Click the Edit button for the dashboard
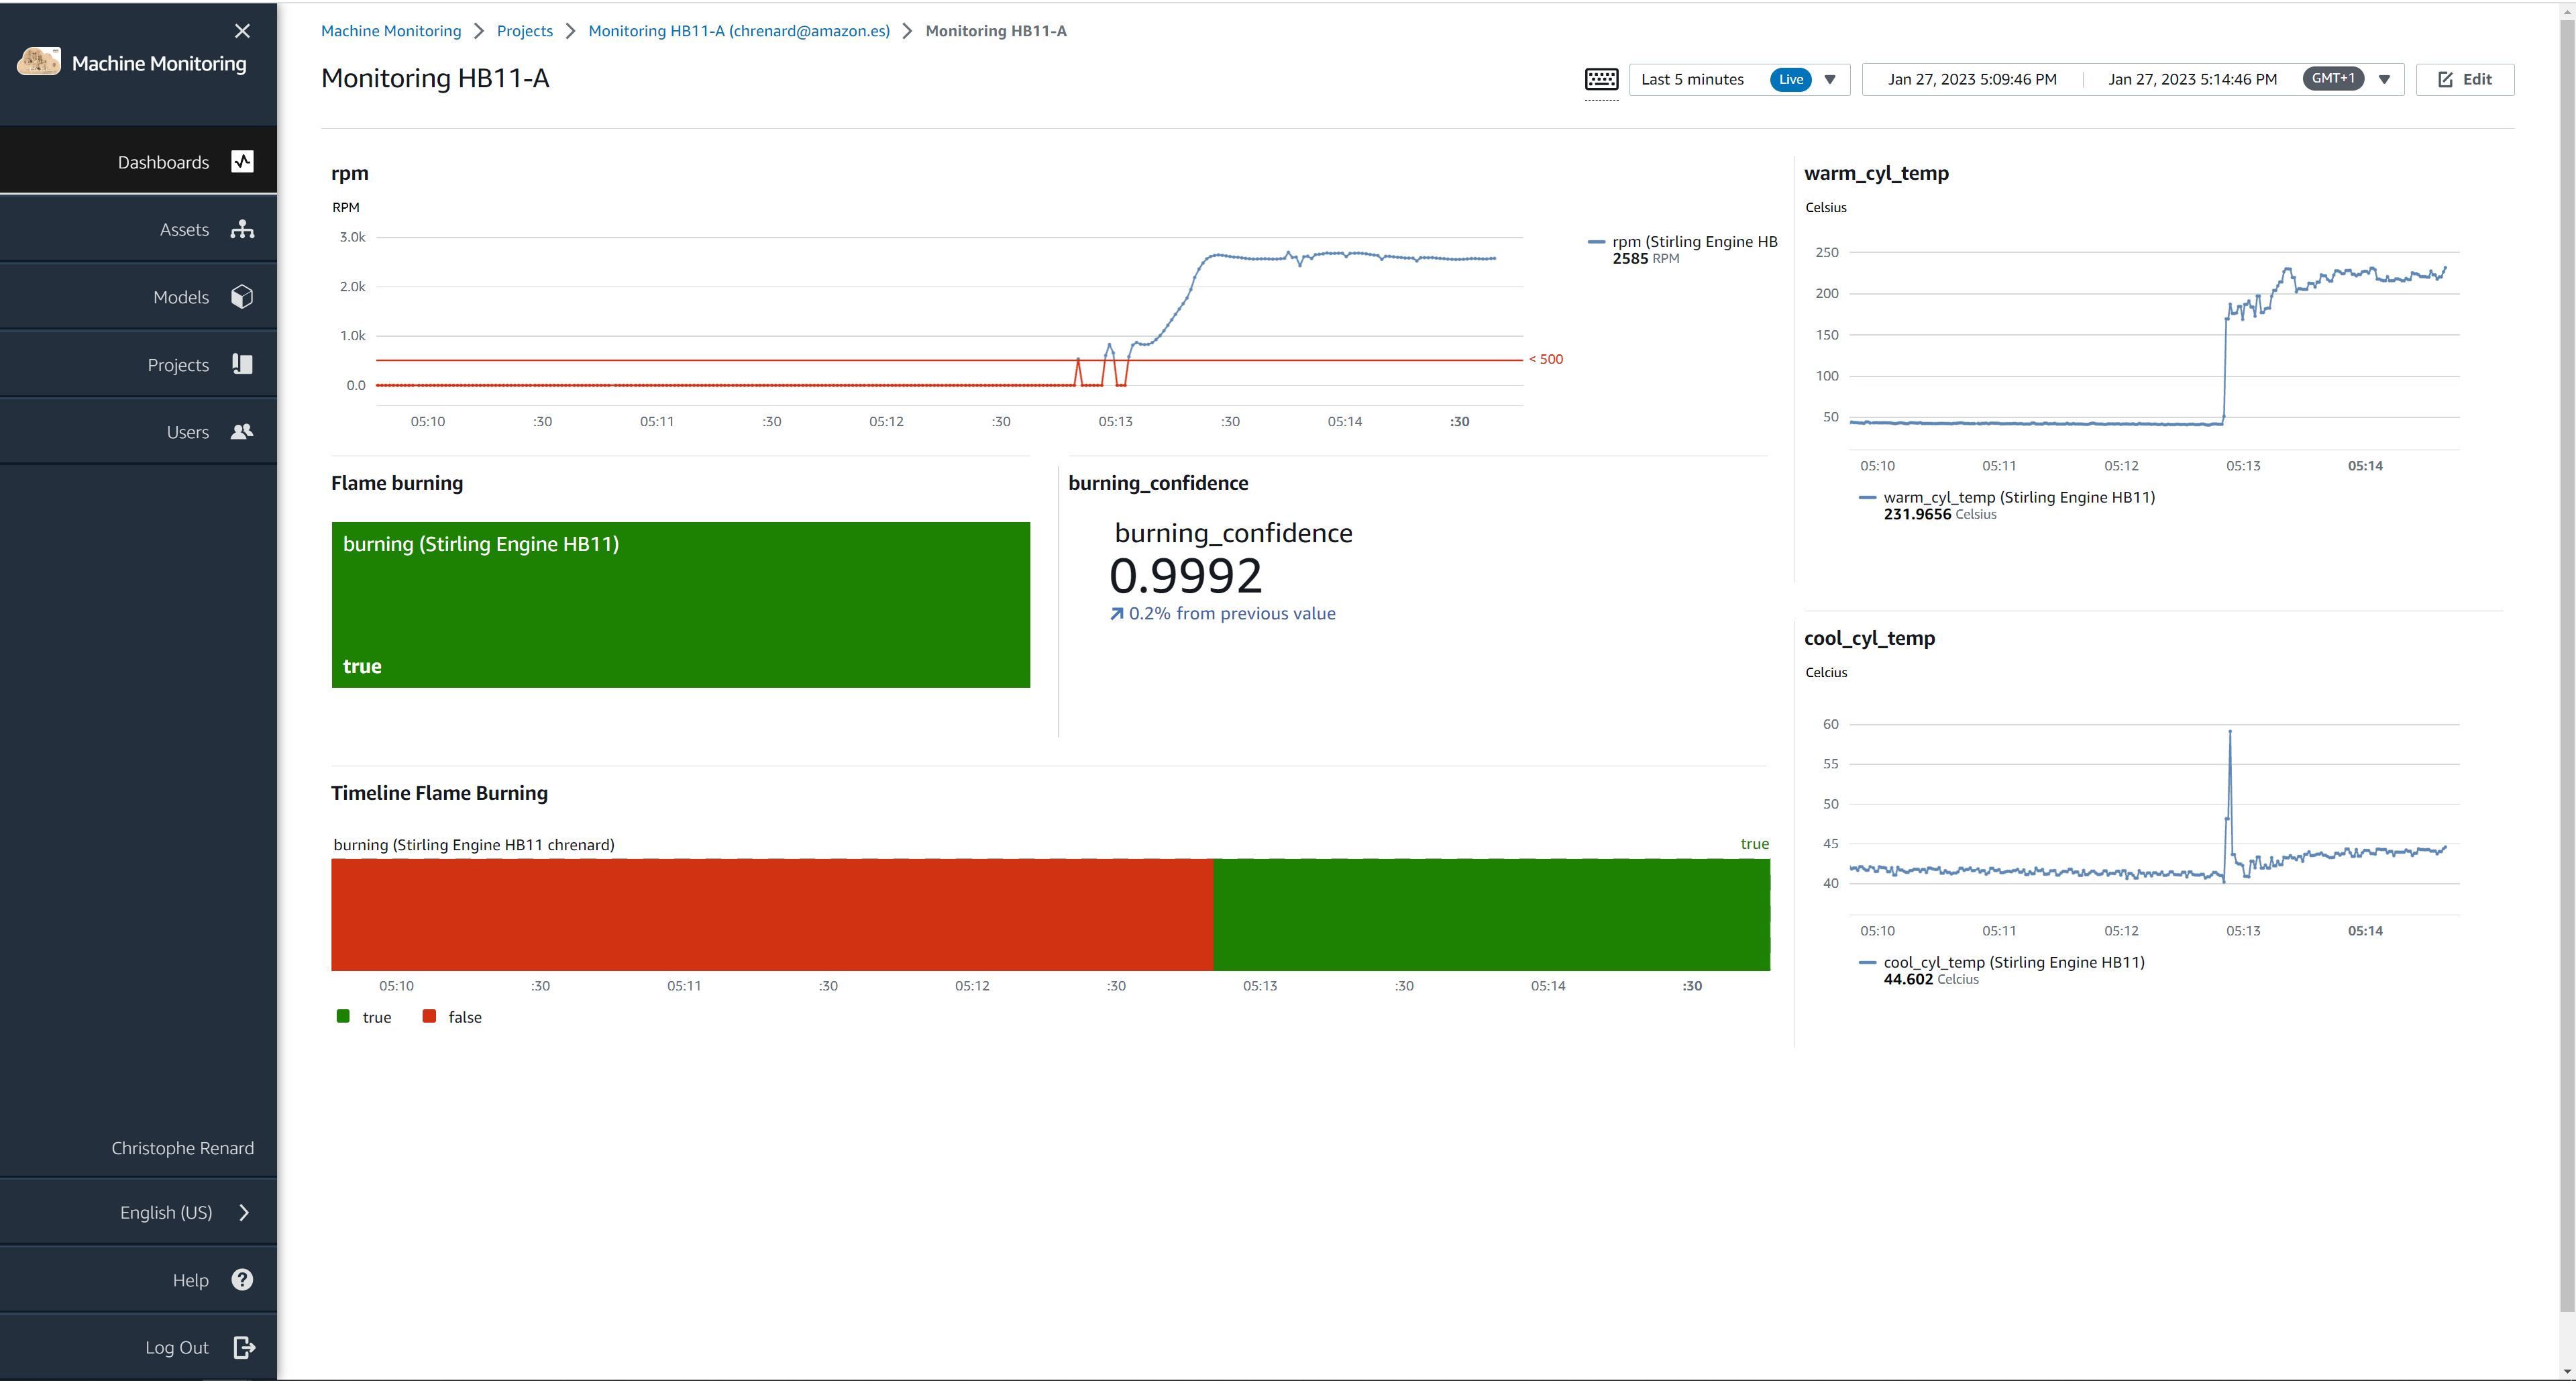This screenshot has width=2576, height=1381. [x=2464, y=79]
